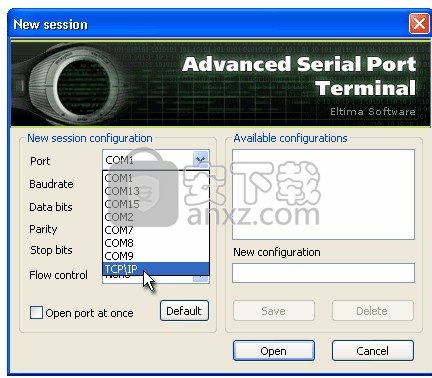Click the Default button
Image resolution: width=432 pixels, height=378 pixels.
coord(184,311)
